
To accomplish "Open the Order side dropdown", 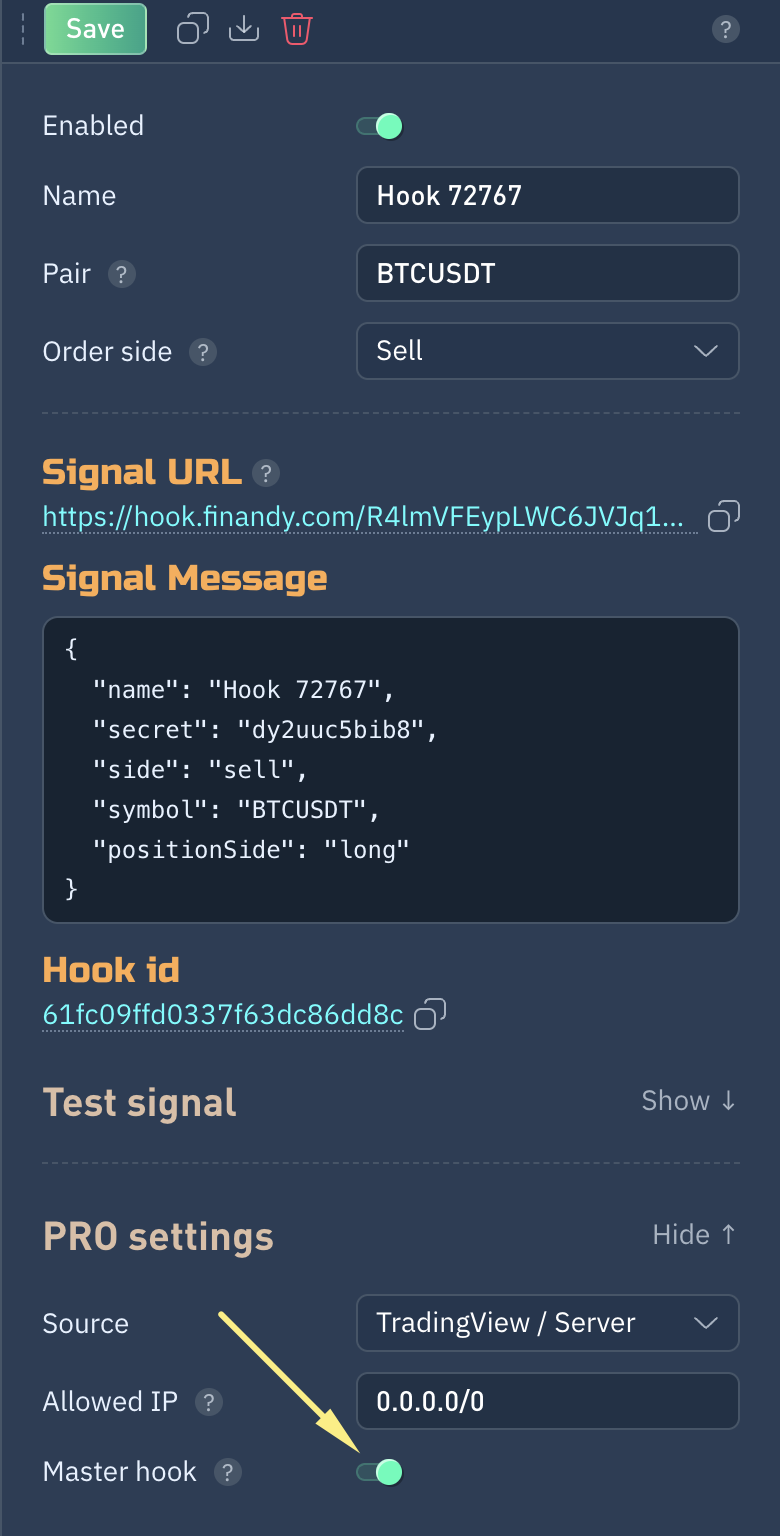I will click(547, 351).
